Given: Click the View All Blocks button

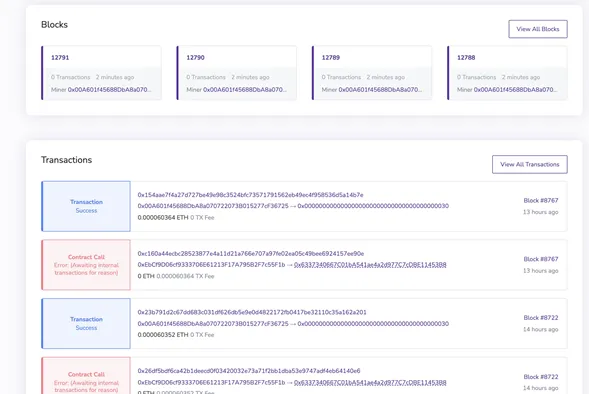Looking at the screenshot, I should coord(538,29).
